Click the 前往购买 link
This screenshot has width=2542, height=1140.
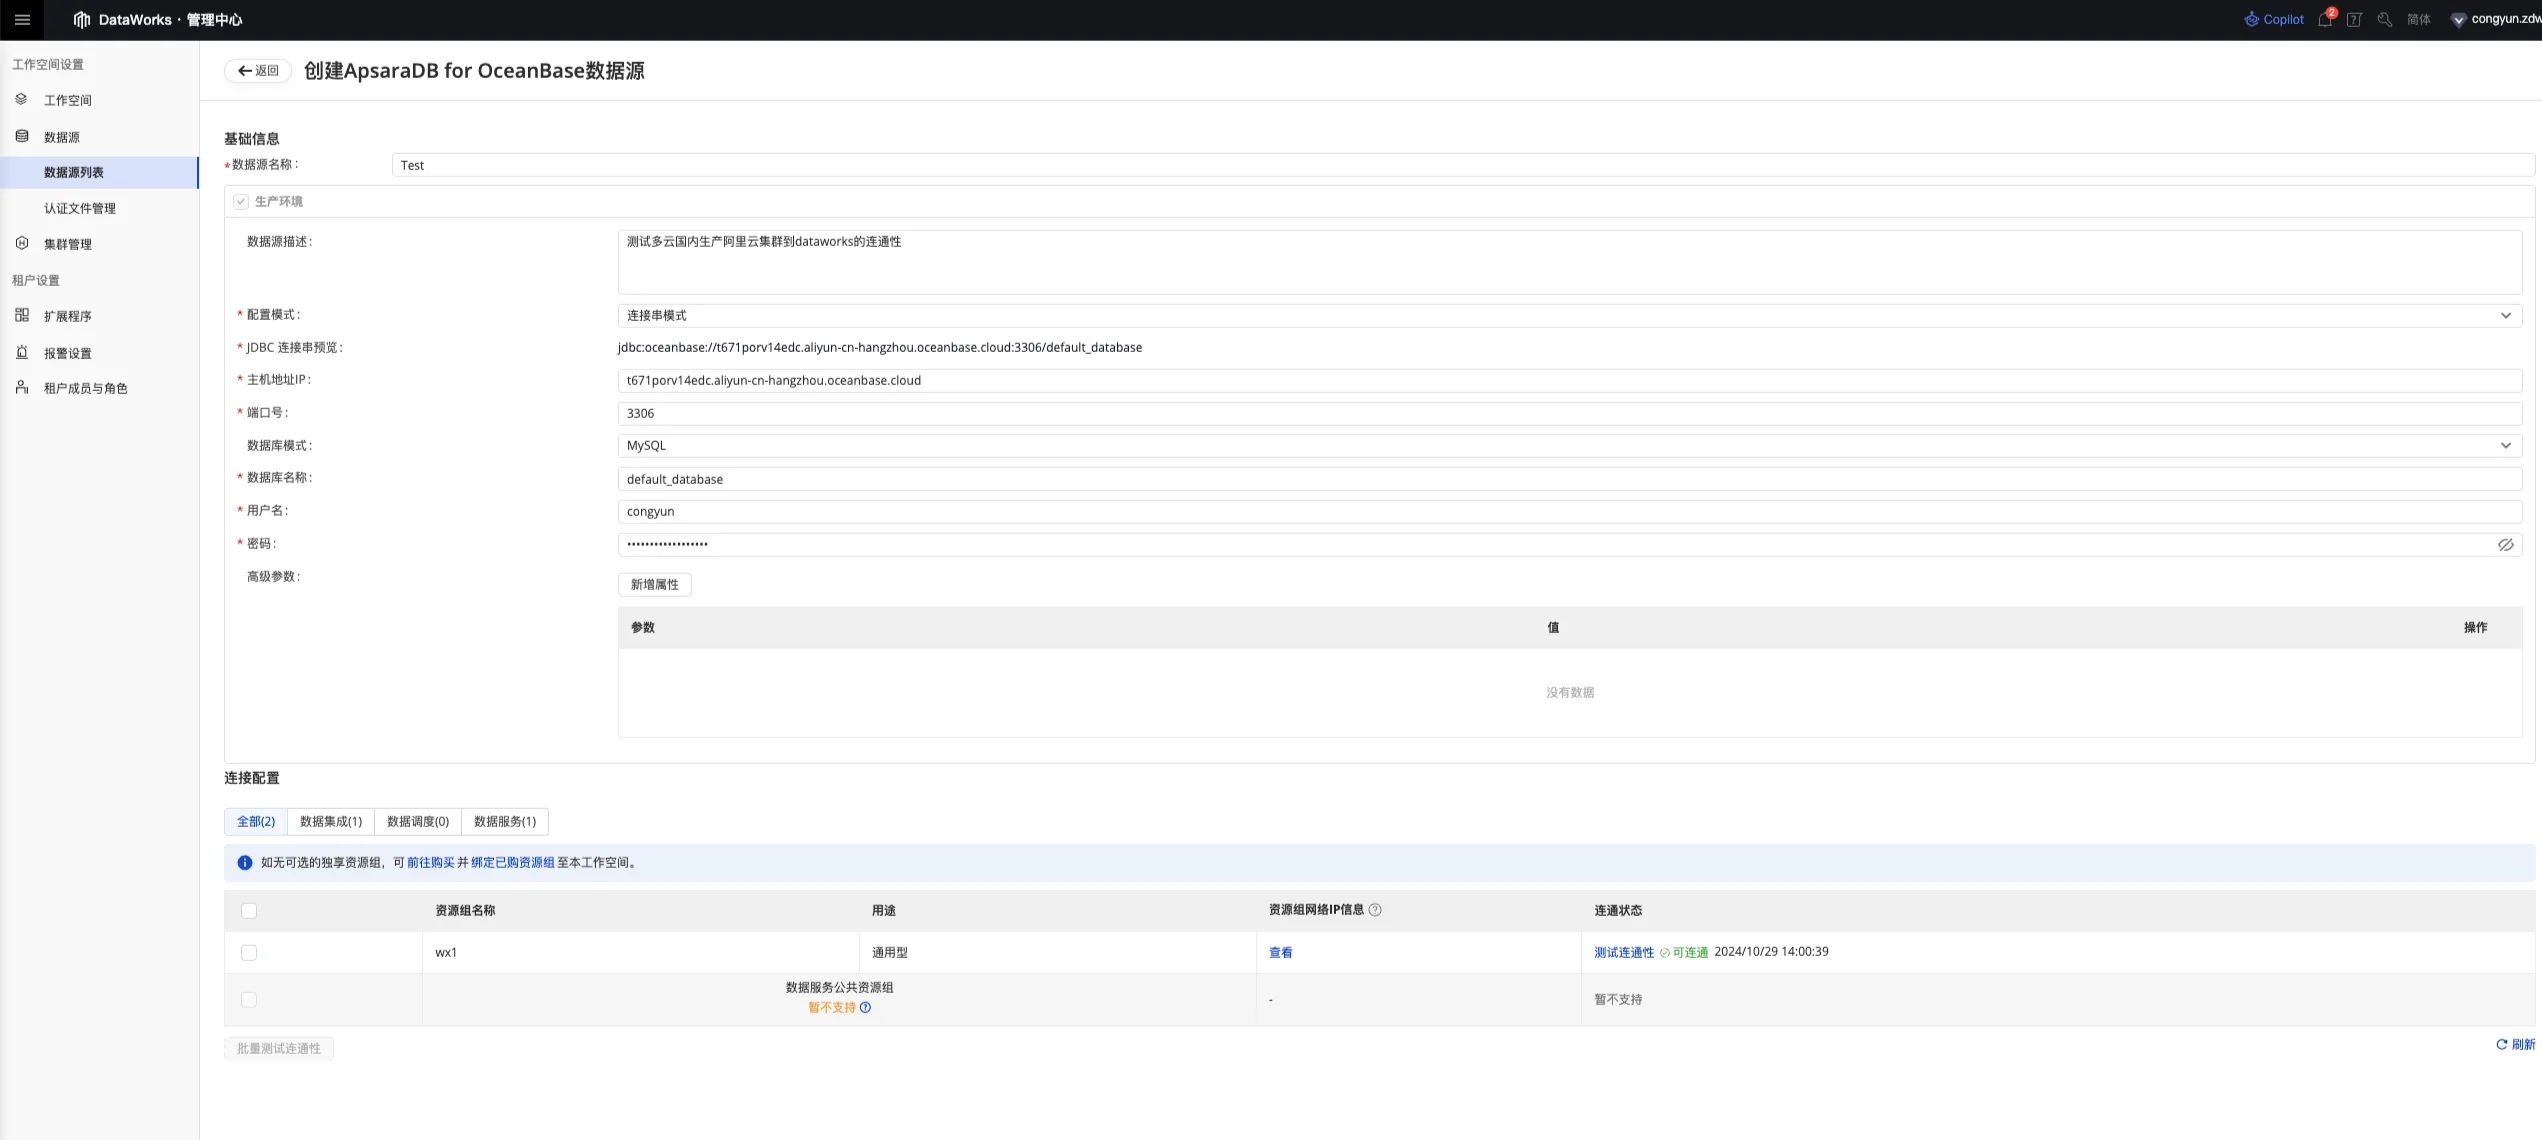click(x=430, y=862)
